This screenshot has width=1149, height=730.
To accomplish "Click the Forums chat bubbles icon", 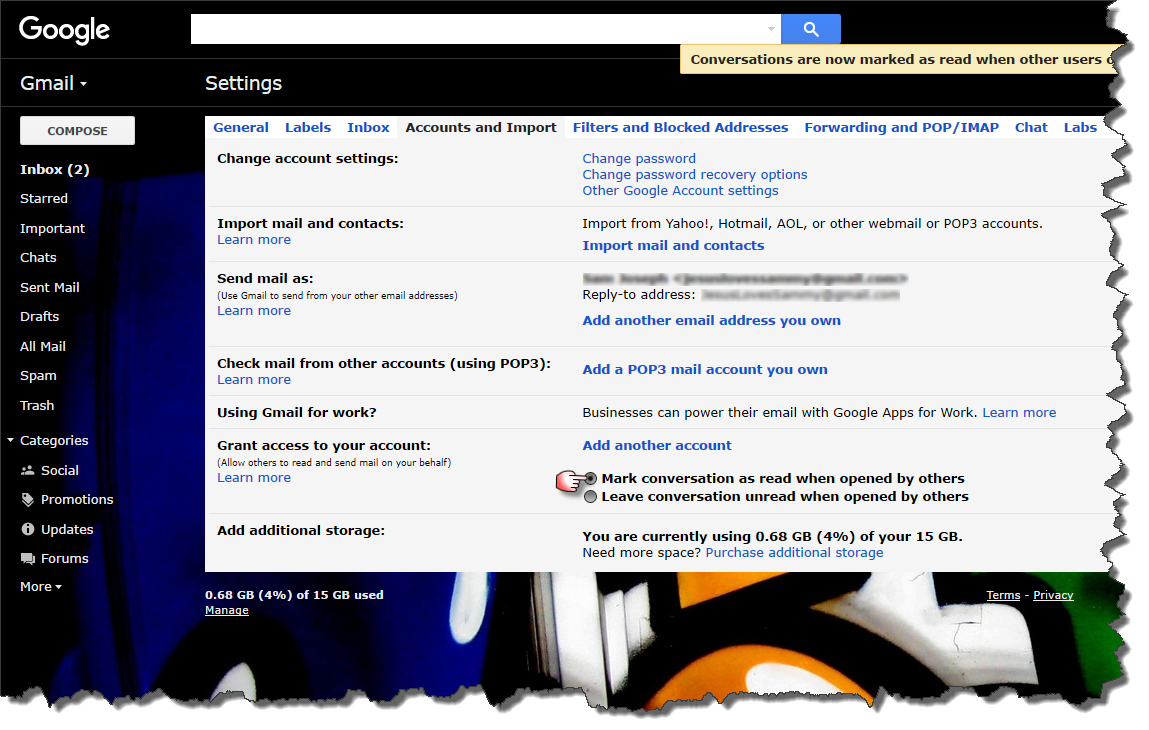I will pos(28,558).
